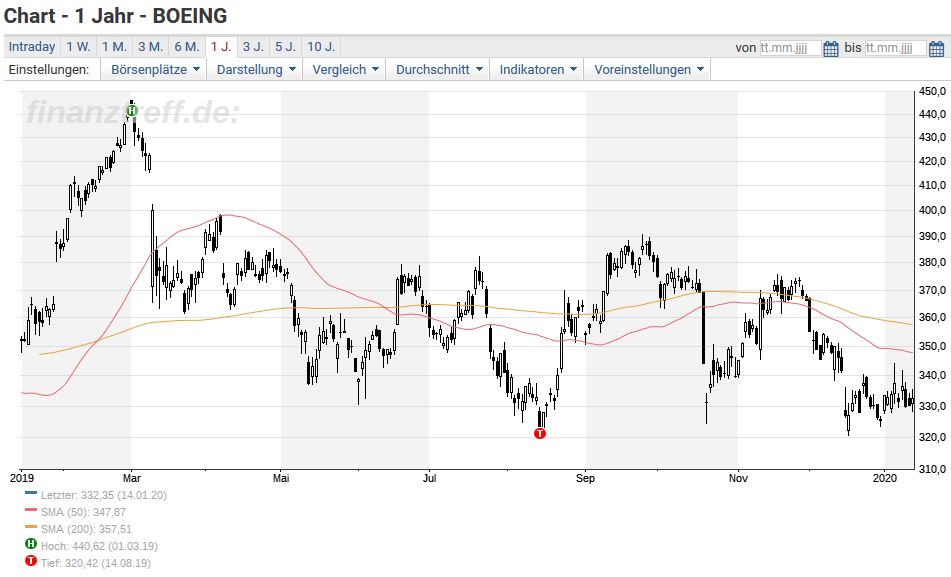Focus the 'von' date input field
Viewport: 951px width, 577px height.
click(x=790, y=48)
